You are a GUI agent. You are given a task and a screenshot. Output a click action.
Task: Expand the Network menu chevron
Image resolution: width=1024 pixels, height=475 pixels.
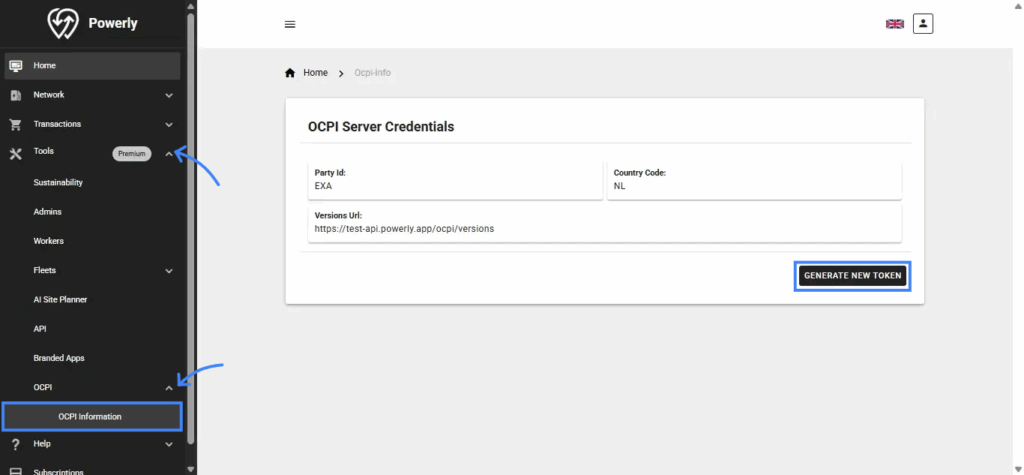[x=169, y=96]
